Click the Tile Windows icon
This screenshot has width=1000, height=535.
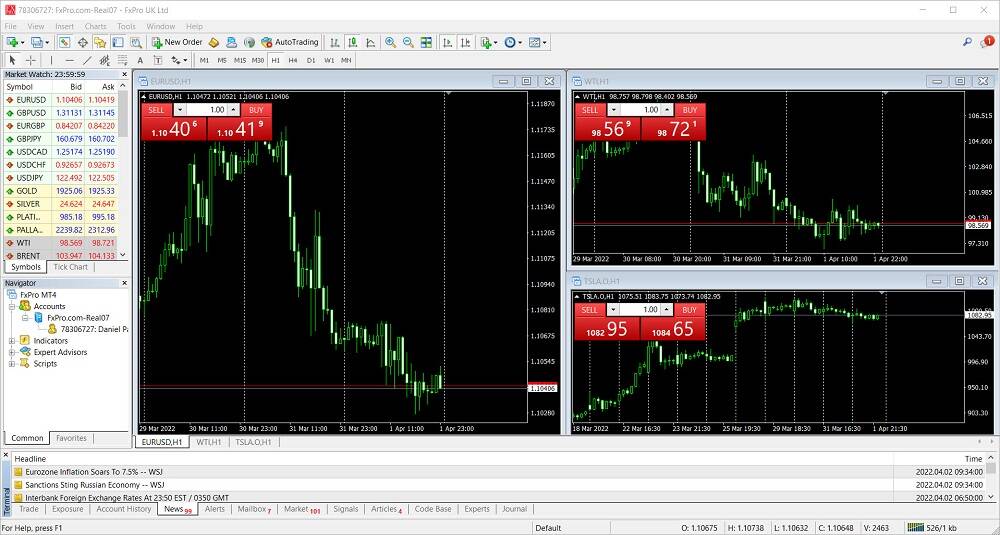click(x=427, y=42)
